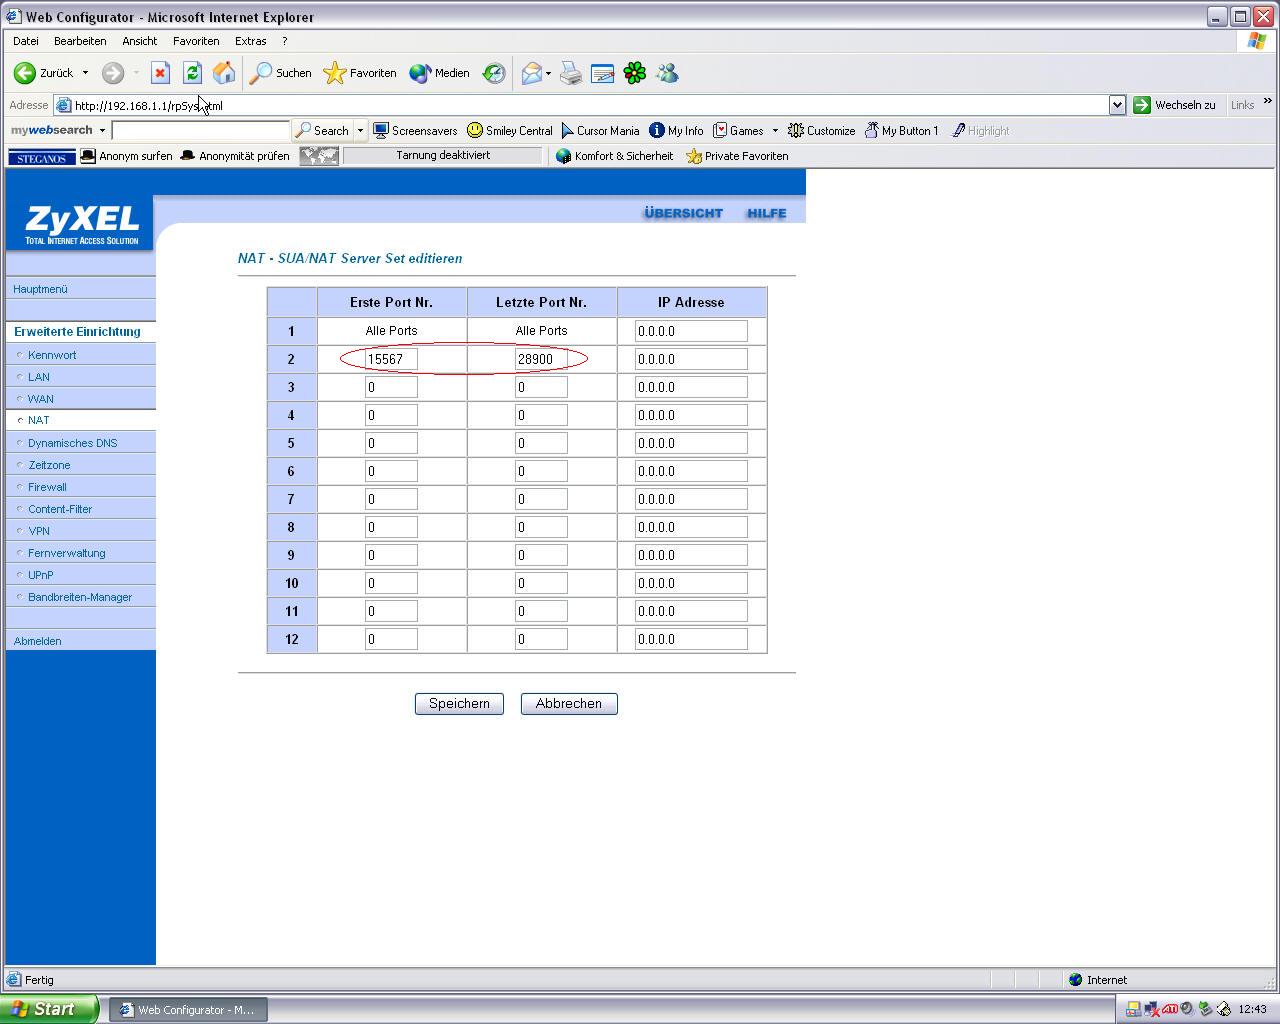Click the Zurück back button
The image size is (1280, 1024).
[44, 73]
